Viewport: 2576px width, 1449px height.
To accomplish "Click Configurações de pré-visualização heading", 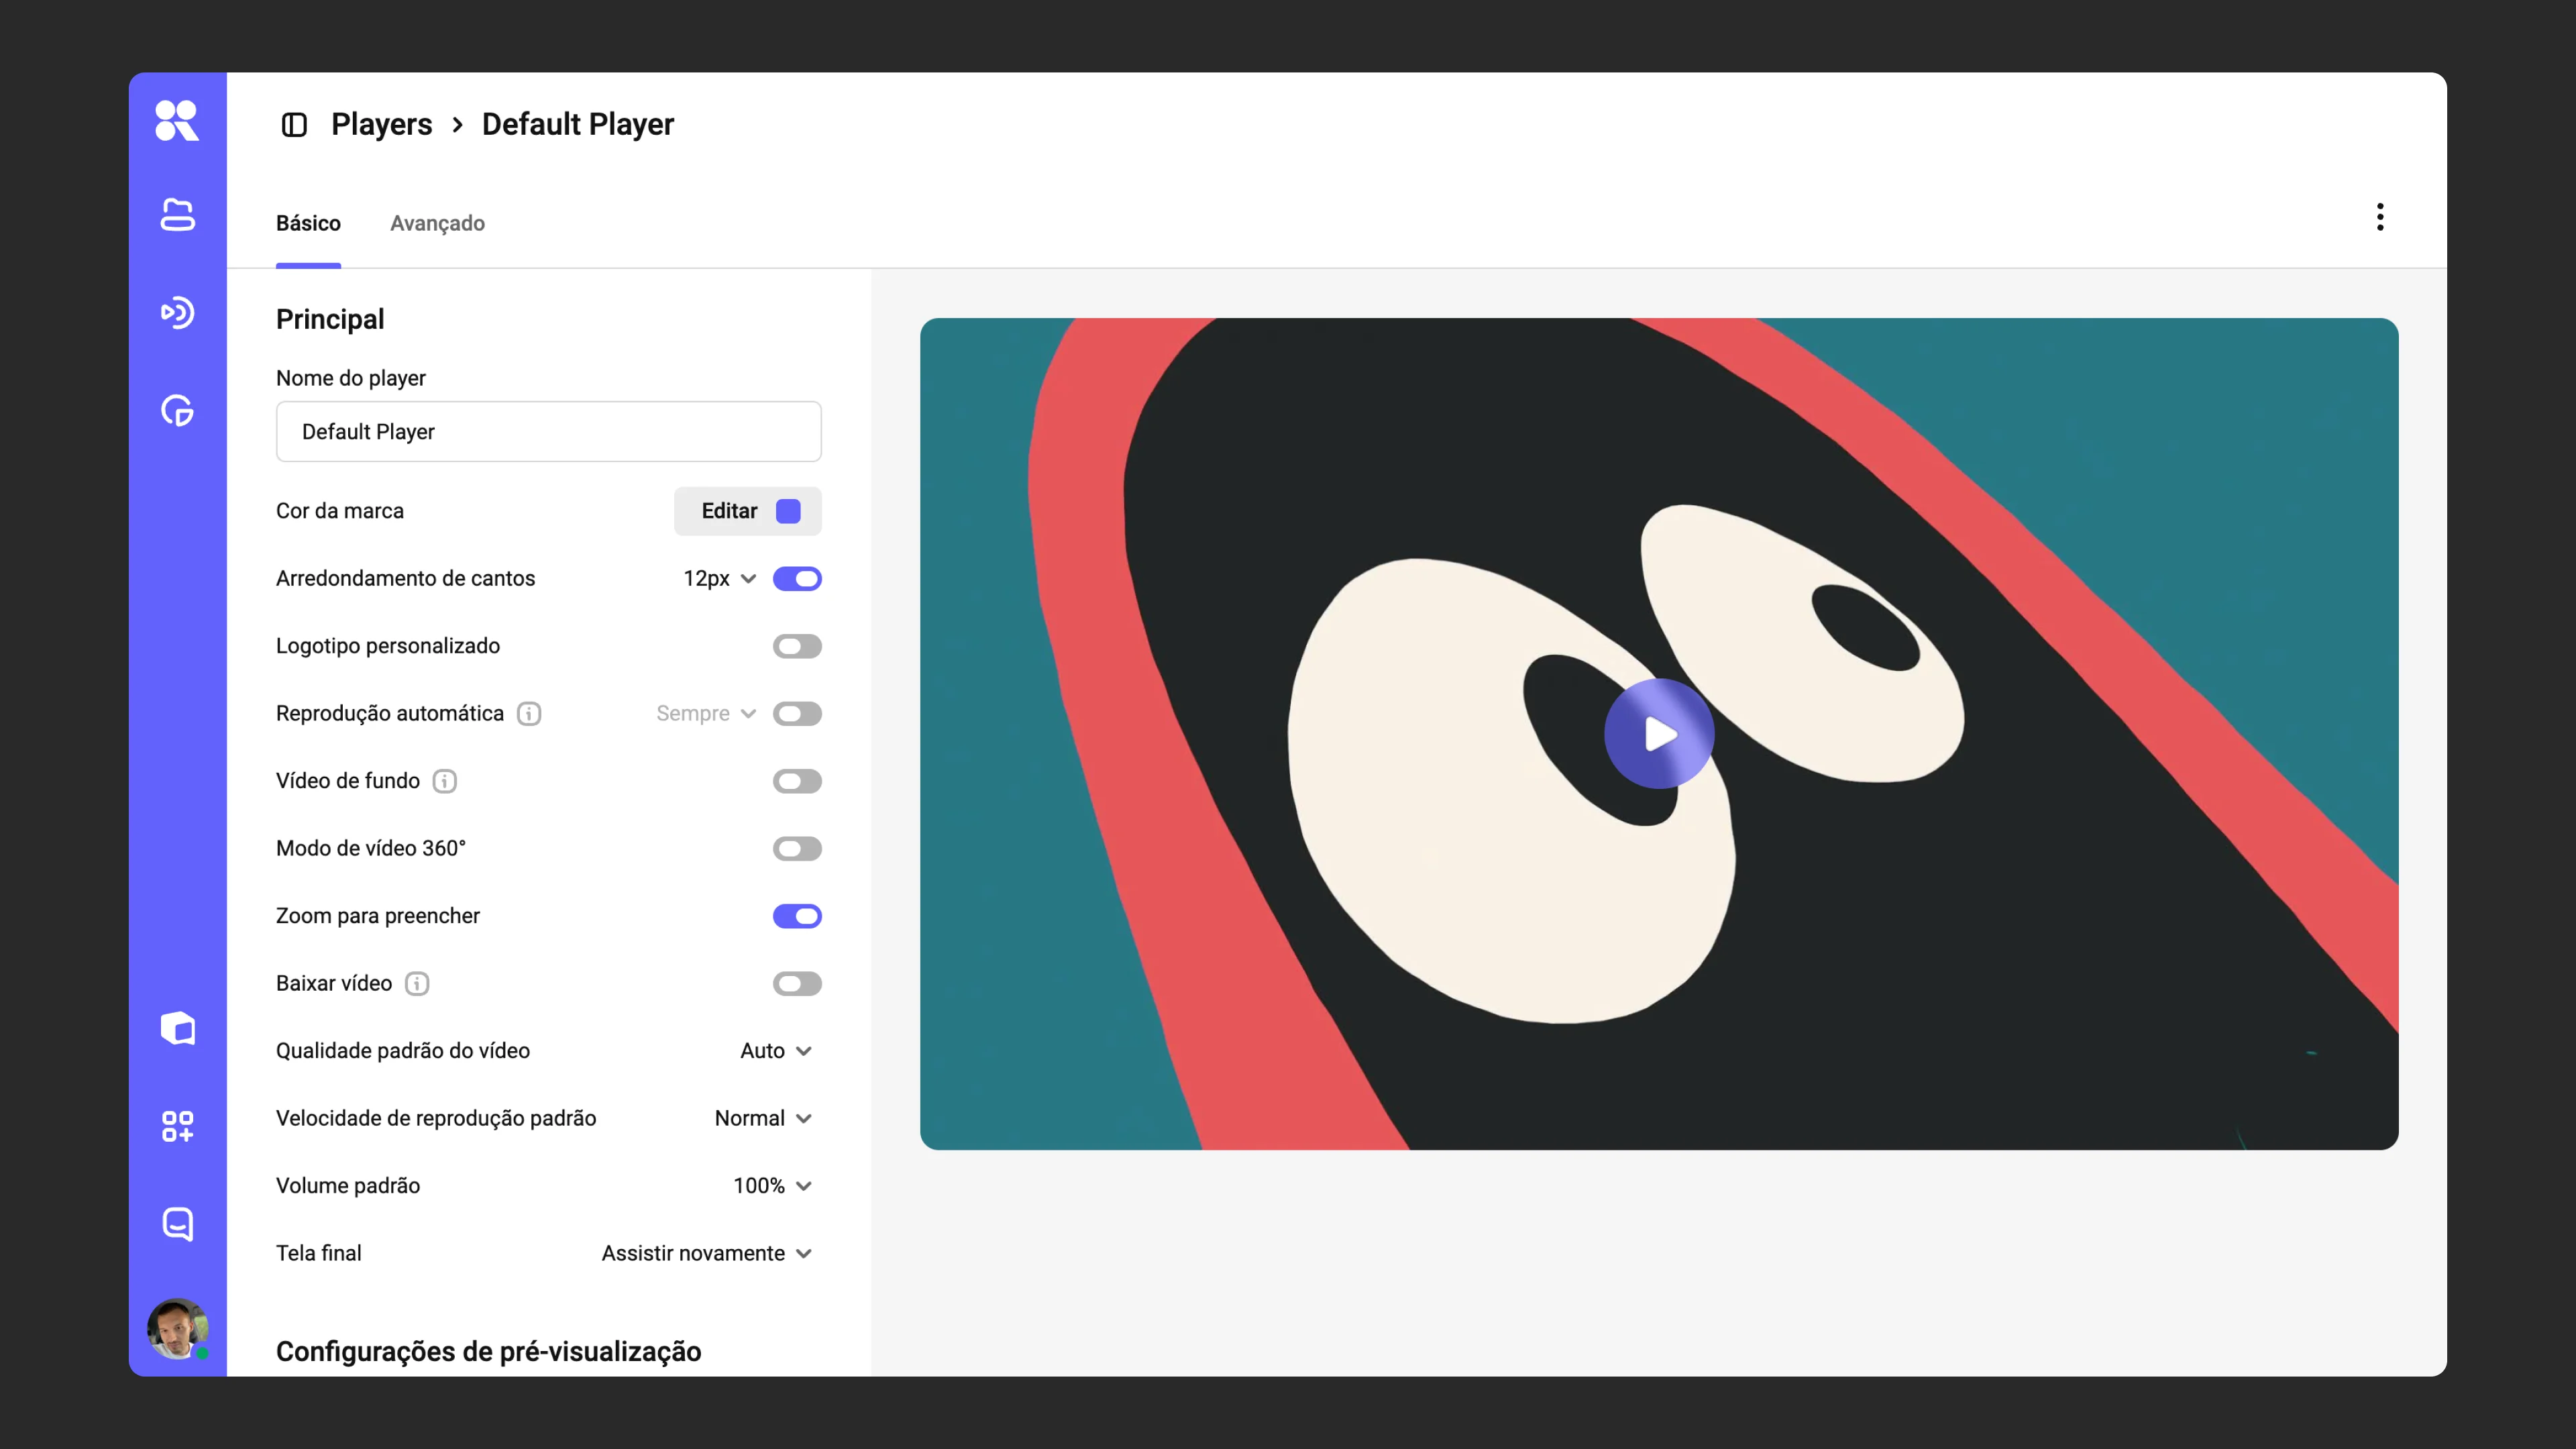I will (x=488, y=1351).
